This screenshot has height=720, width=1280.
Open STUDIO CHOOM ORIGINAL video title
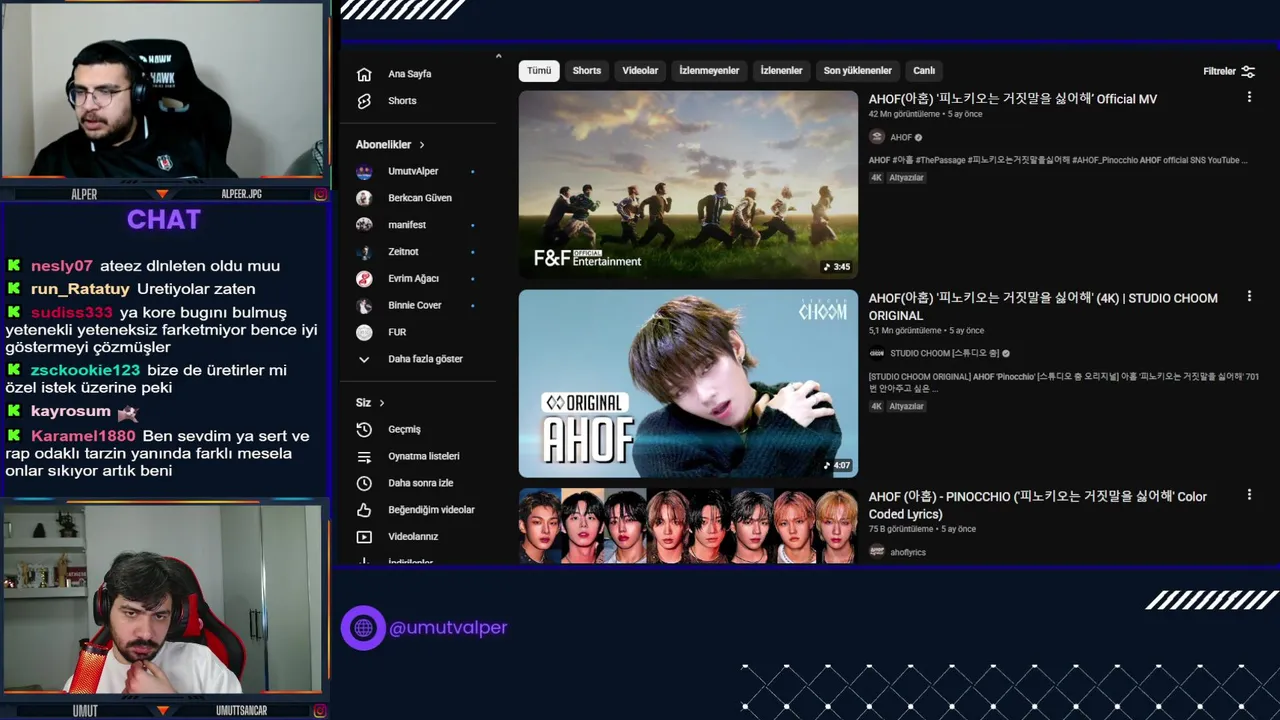[x=1043, y=306]
